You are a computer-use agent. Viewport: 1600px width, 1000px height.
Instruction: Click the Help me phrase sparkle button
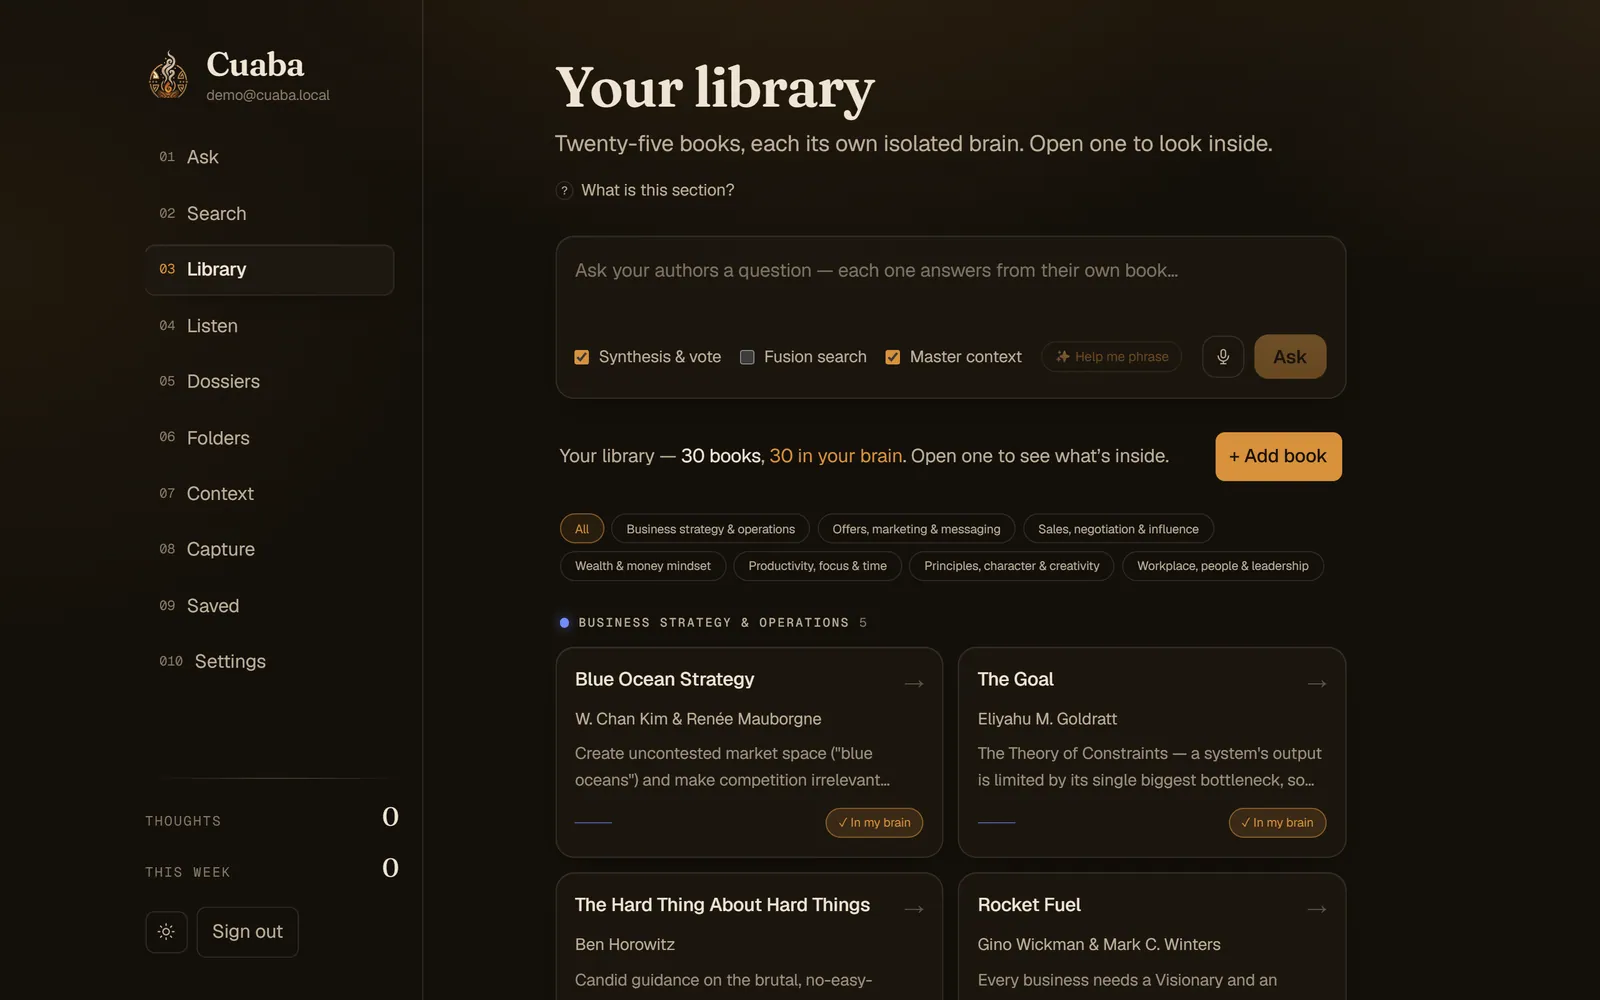[1111, 357]
